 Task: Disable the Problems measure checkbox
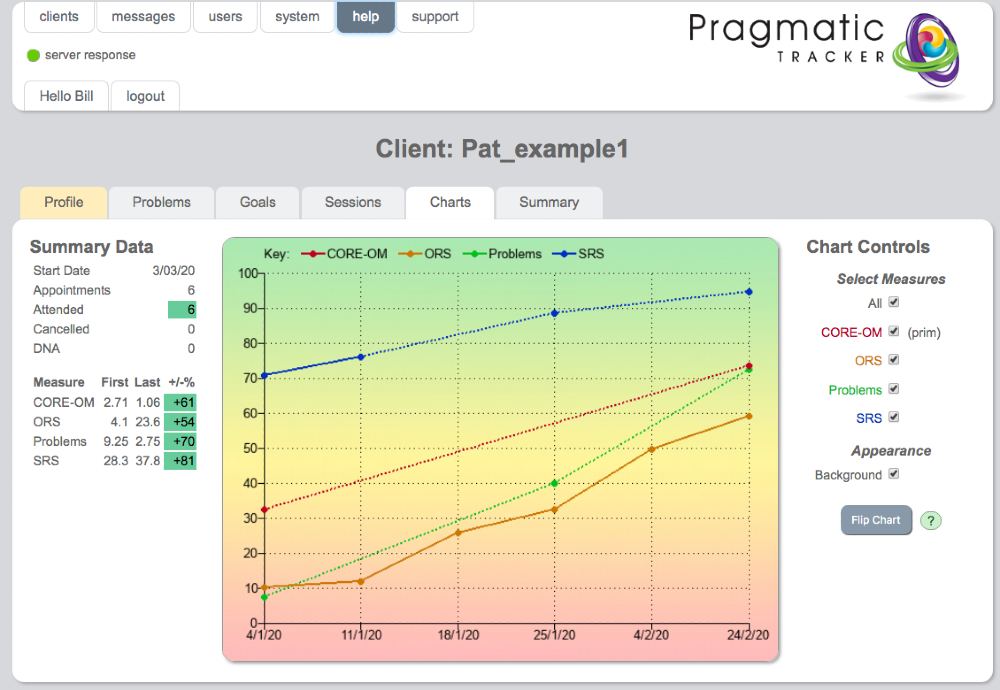pos(893,389)
